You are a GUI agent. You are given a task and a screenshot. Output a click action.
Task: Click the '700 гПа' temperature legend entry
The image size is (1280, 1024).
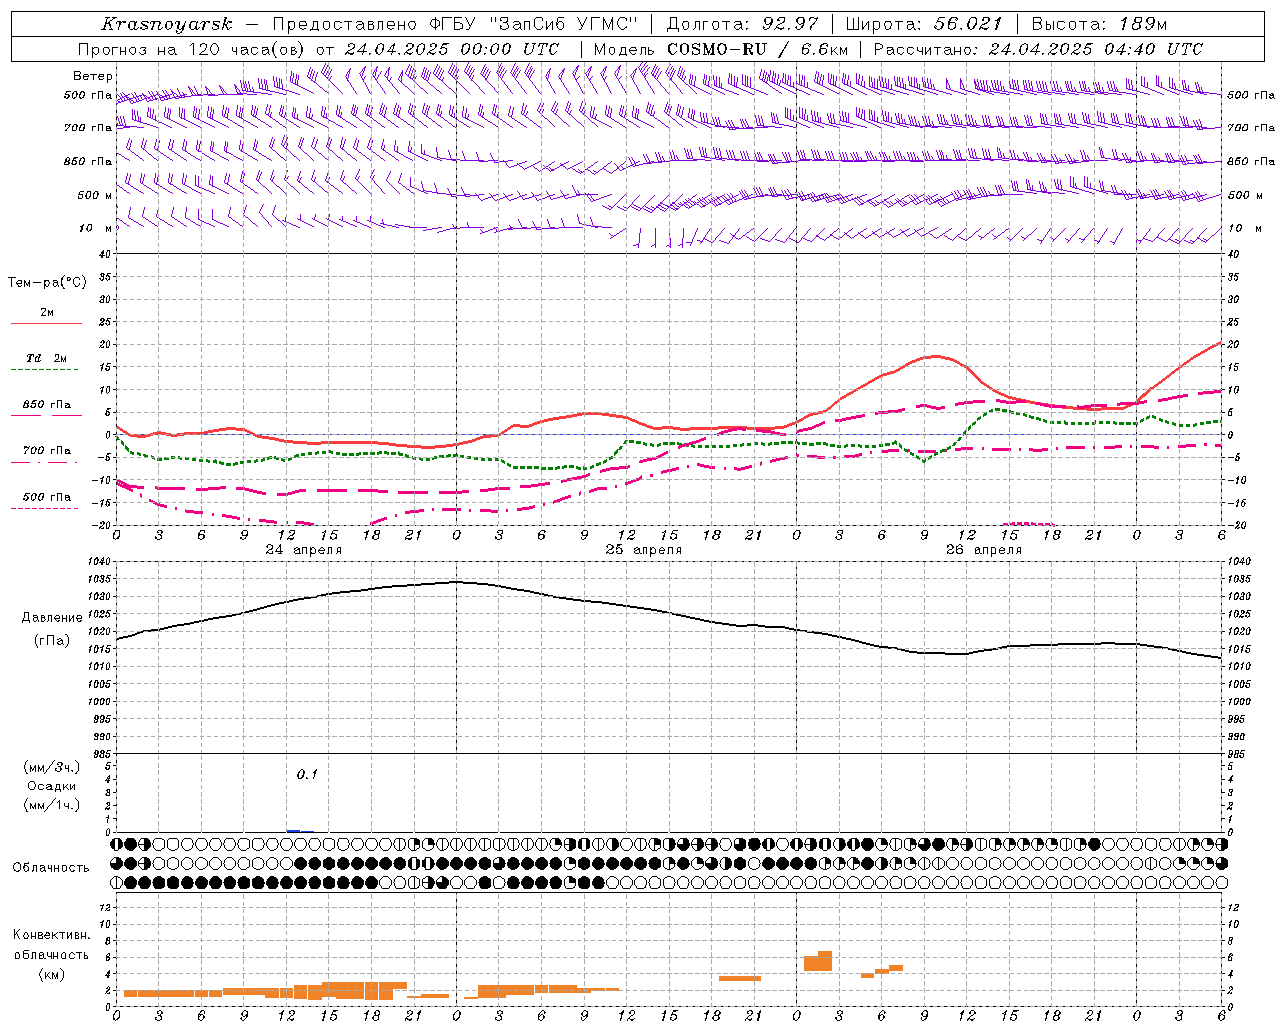(47, 451)
